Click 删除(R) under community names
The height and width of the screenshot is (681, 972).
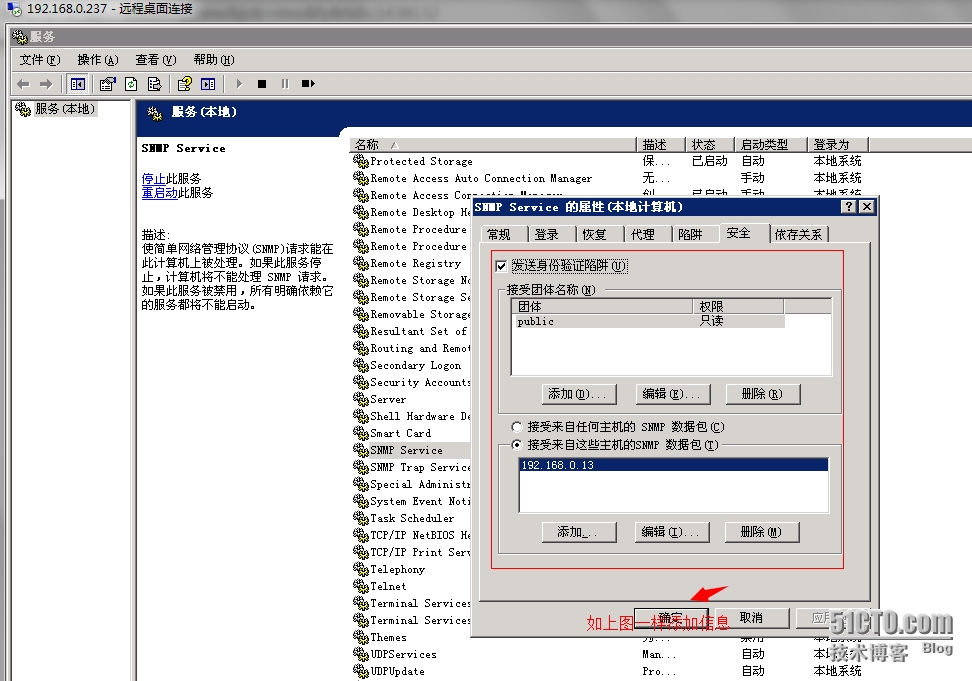(763, 394)
